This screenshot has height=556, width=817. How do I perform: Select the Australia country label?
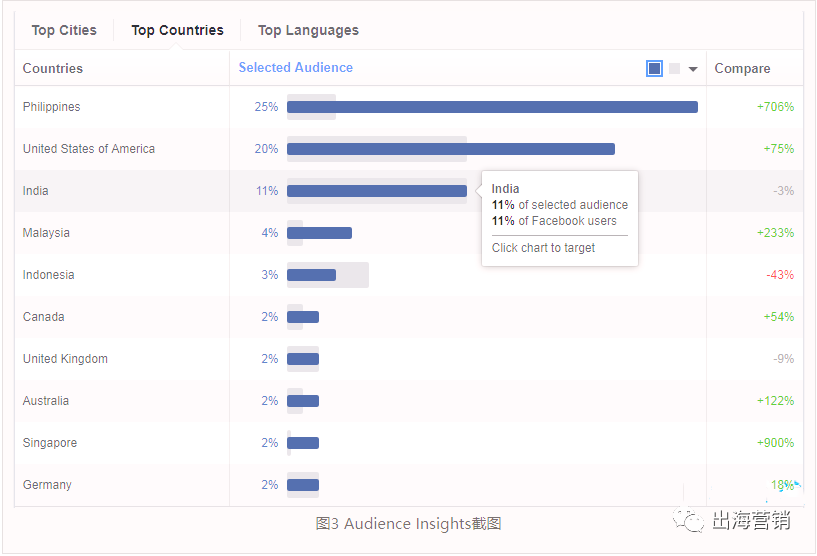46,401
